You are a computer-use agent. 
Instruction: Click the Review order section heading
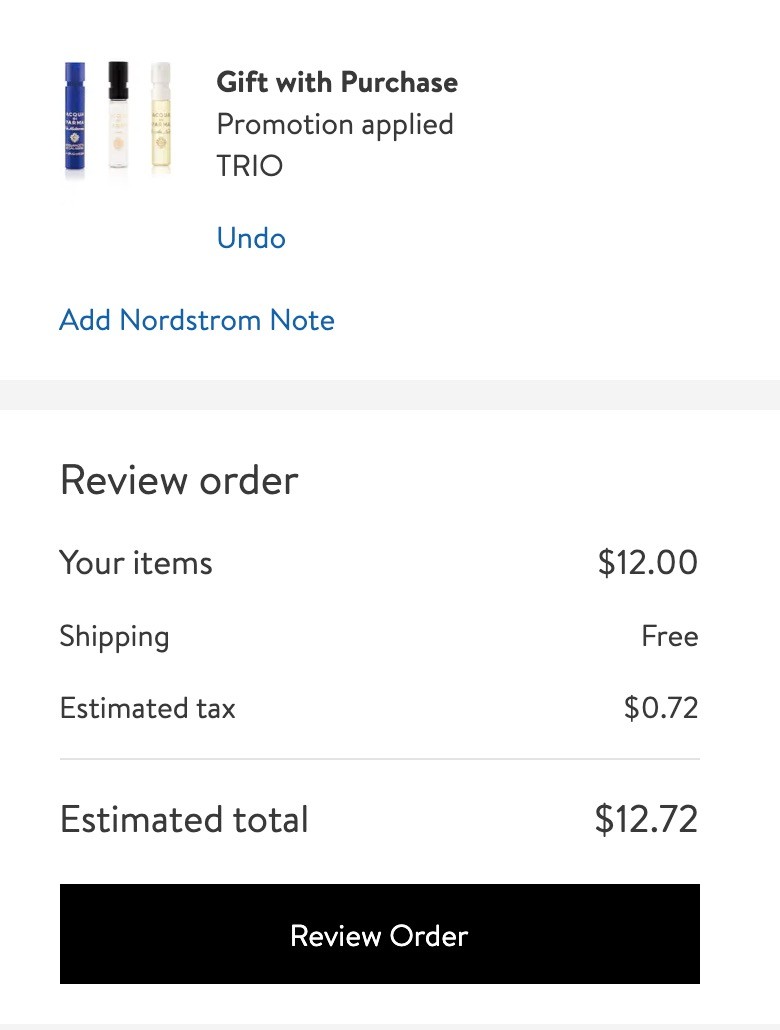(x=179, y=480)
